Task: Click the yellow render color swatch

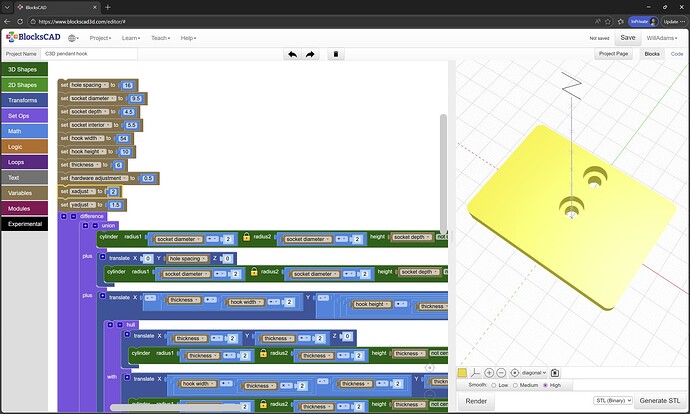Action: point(462,372)
